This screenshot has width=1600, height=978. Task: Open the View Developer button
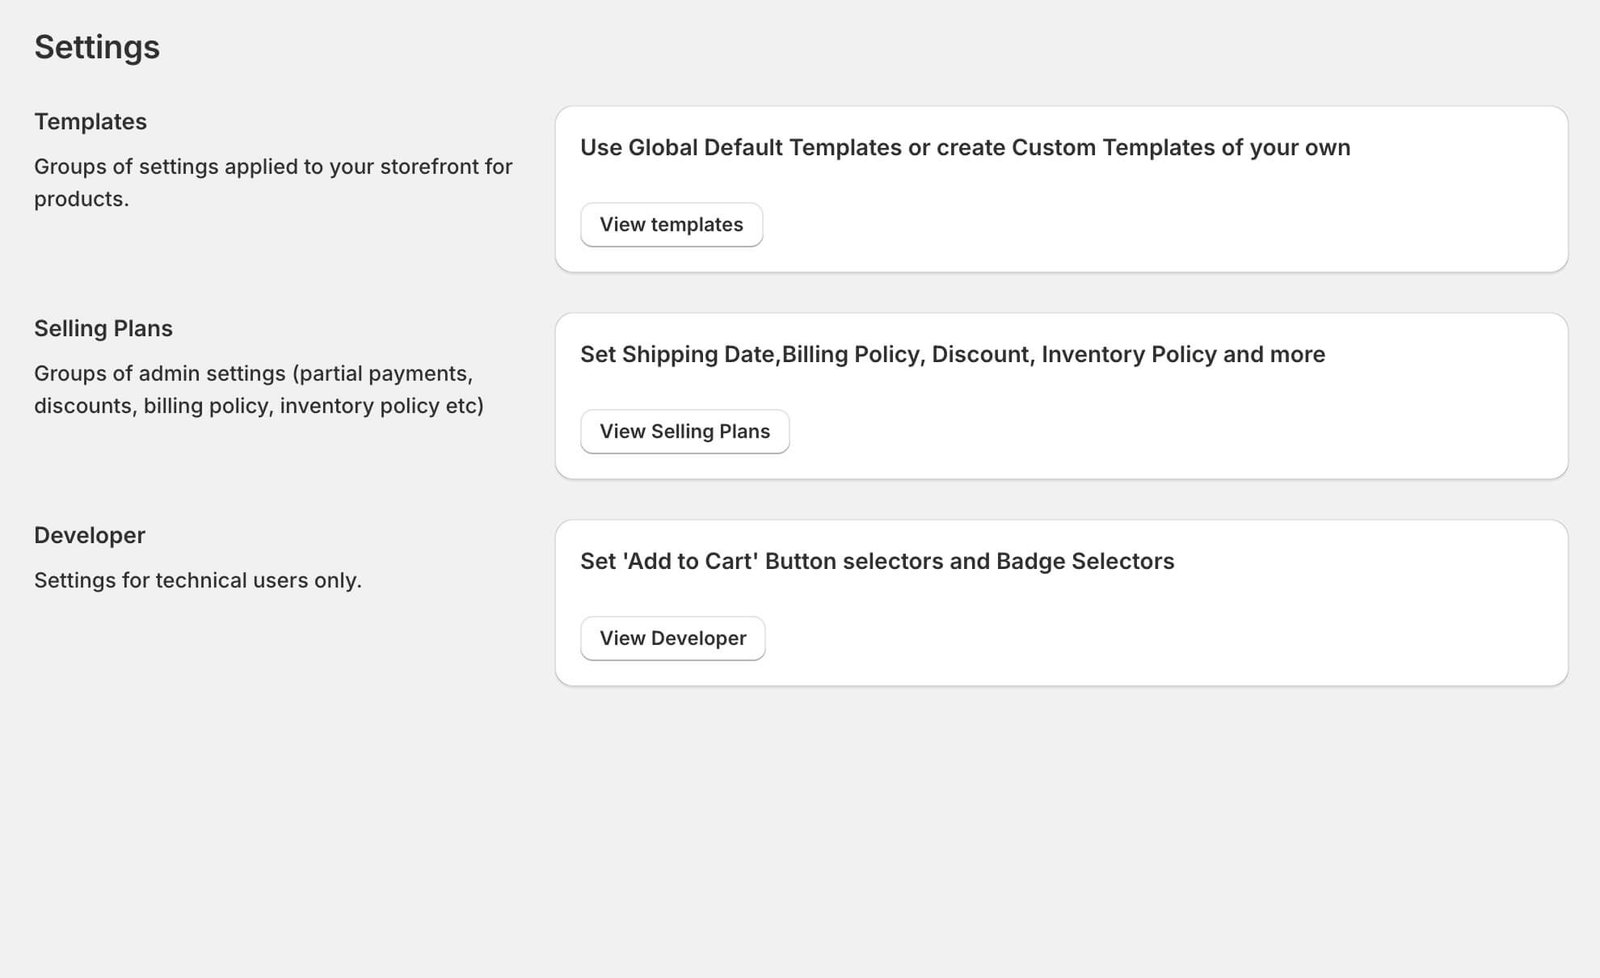[x=673, y=639]
